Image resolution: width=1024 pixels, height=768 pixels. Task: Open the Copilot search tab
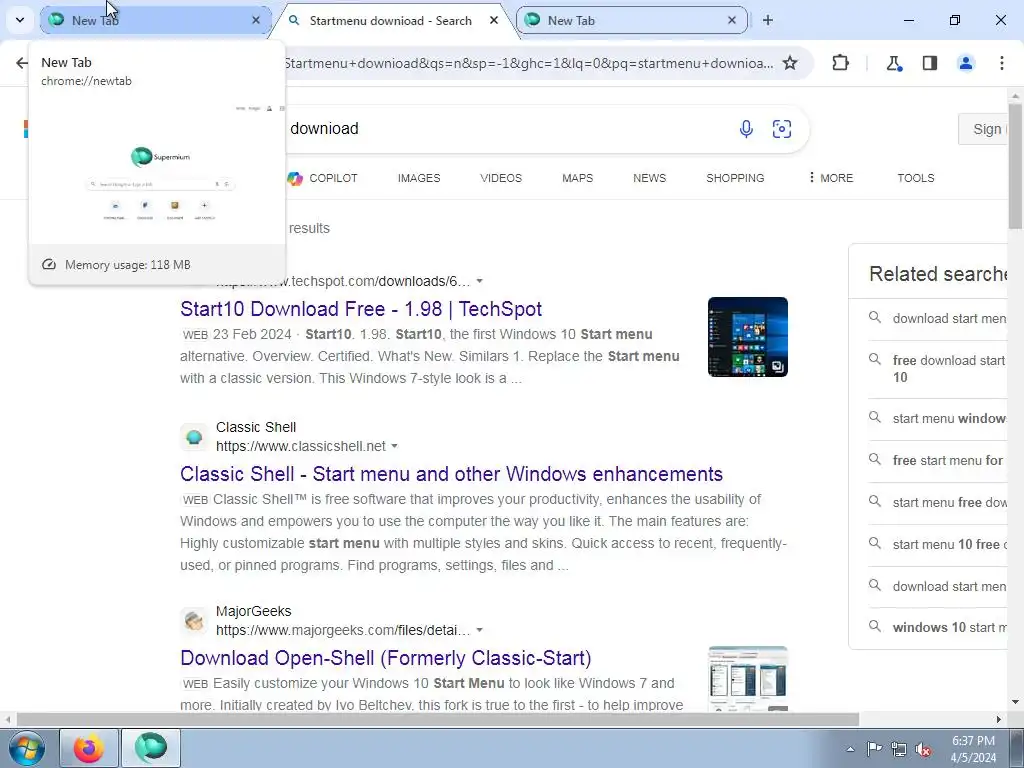(x=323, y=178)
